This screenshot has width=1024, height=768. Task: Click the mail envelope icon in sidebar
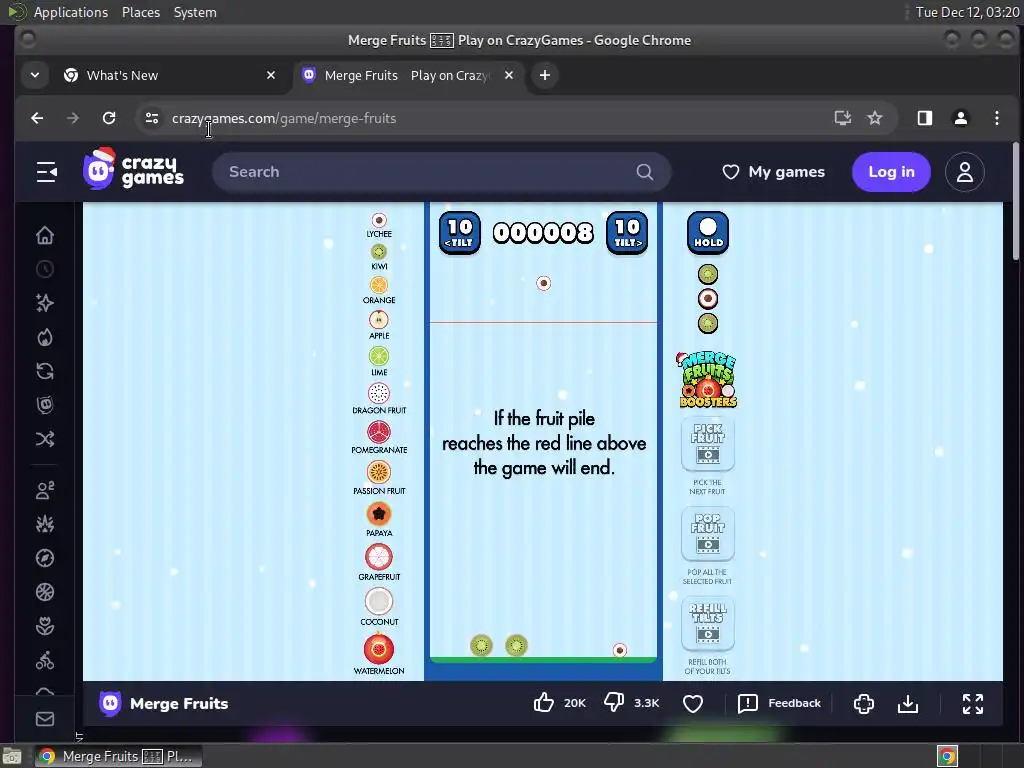[45, 719]
